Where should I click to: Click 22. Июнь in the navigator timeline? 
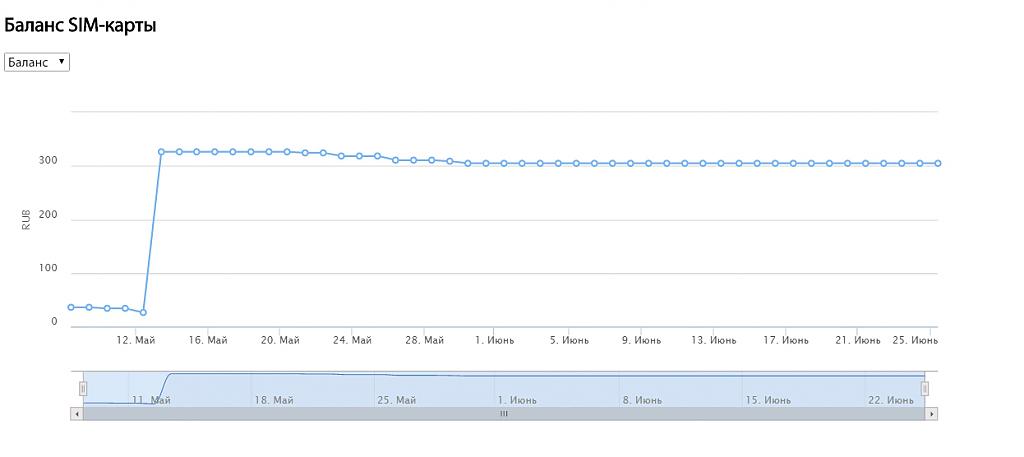(x=890, y=400)
